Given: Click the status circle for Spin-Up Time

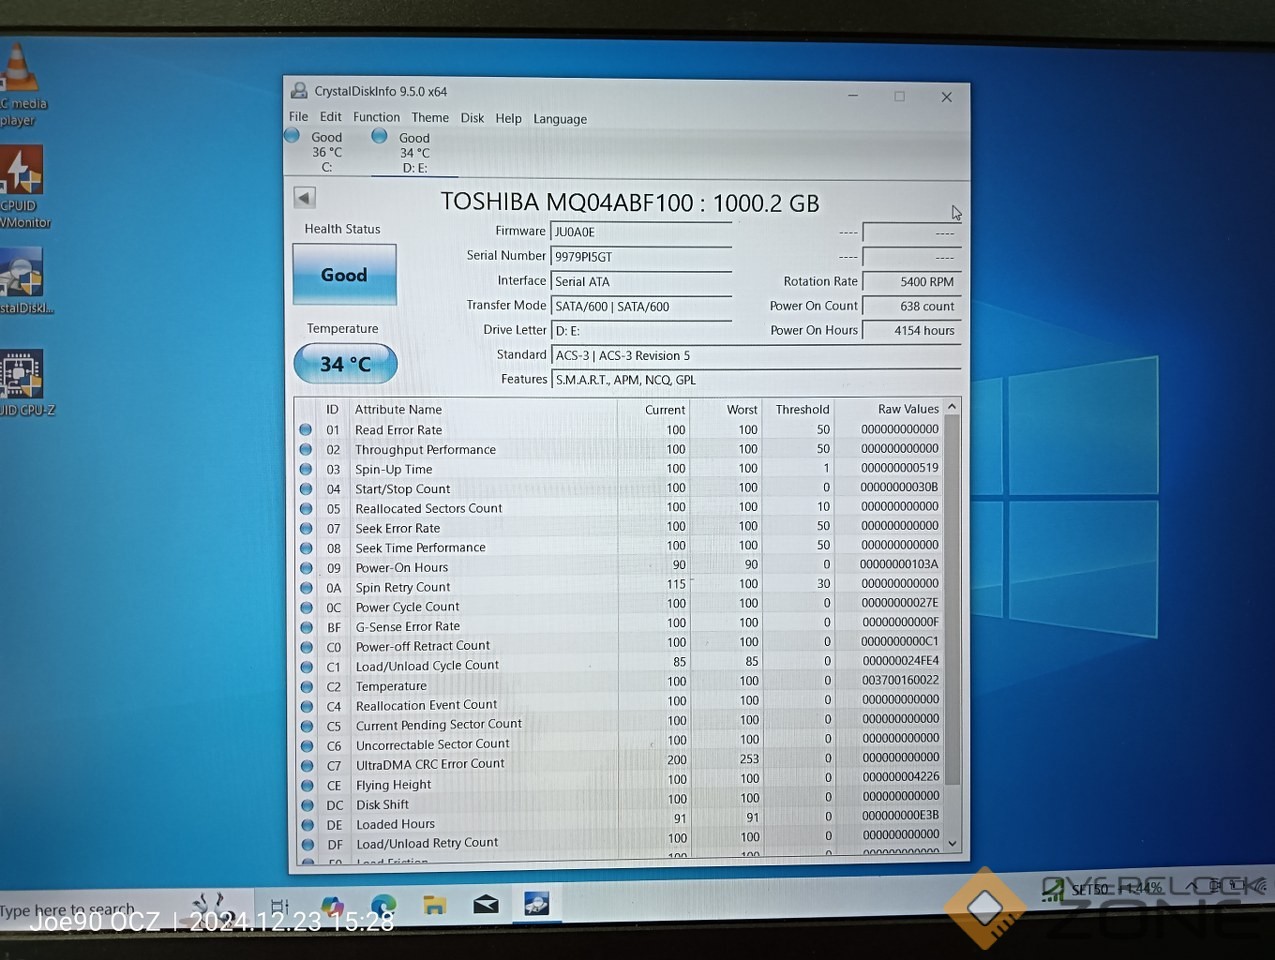Looking at the screenshot, I should [x=305, y=469].
